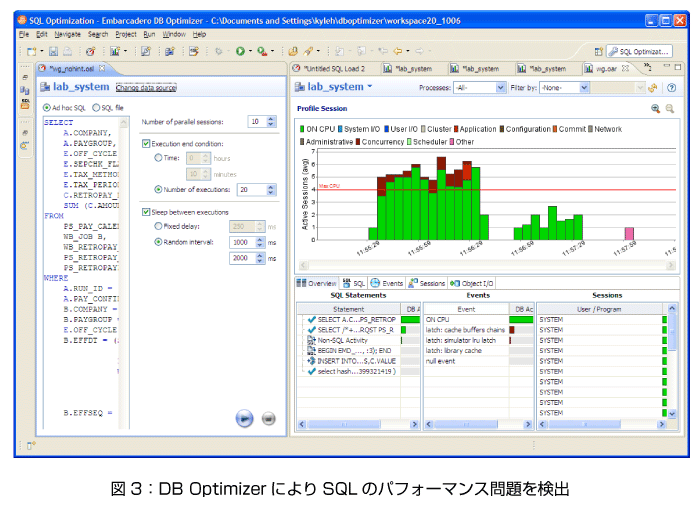Click the refresh icon beside filter boxes

coord(653,88)
